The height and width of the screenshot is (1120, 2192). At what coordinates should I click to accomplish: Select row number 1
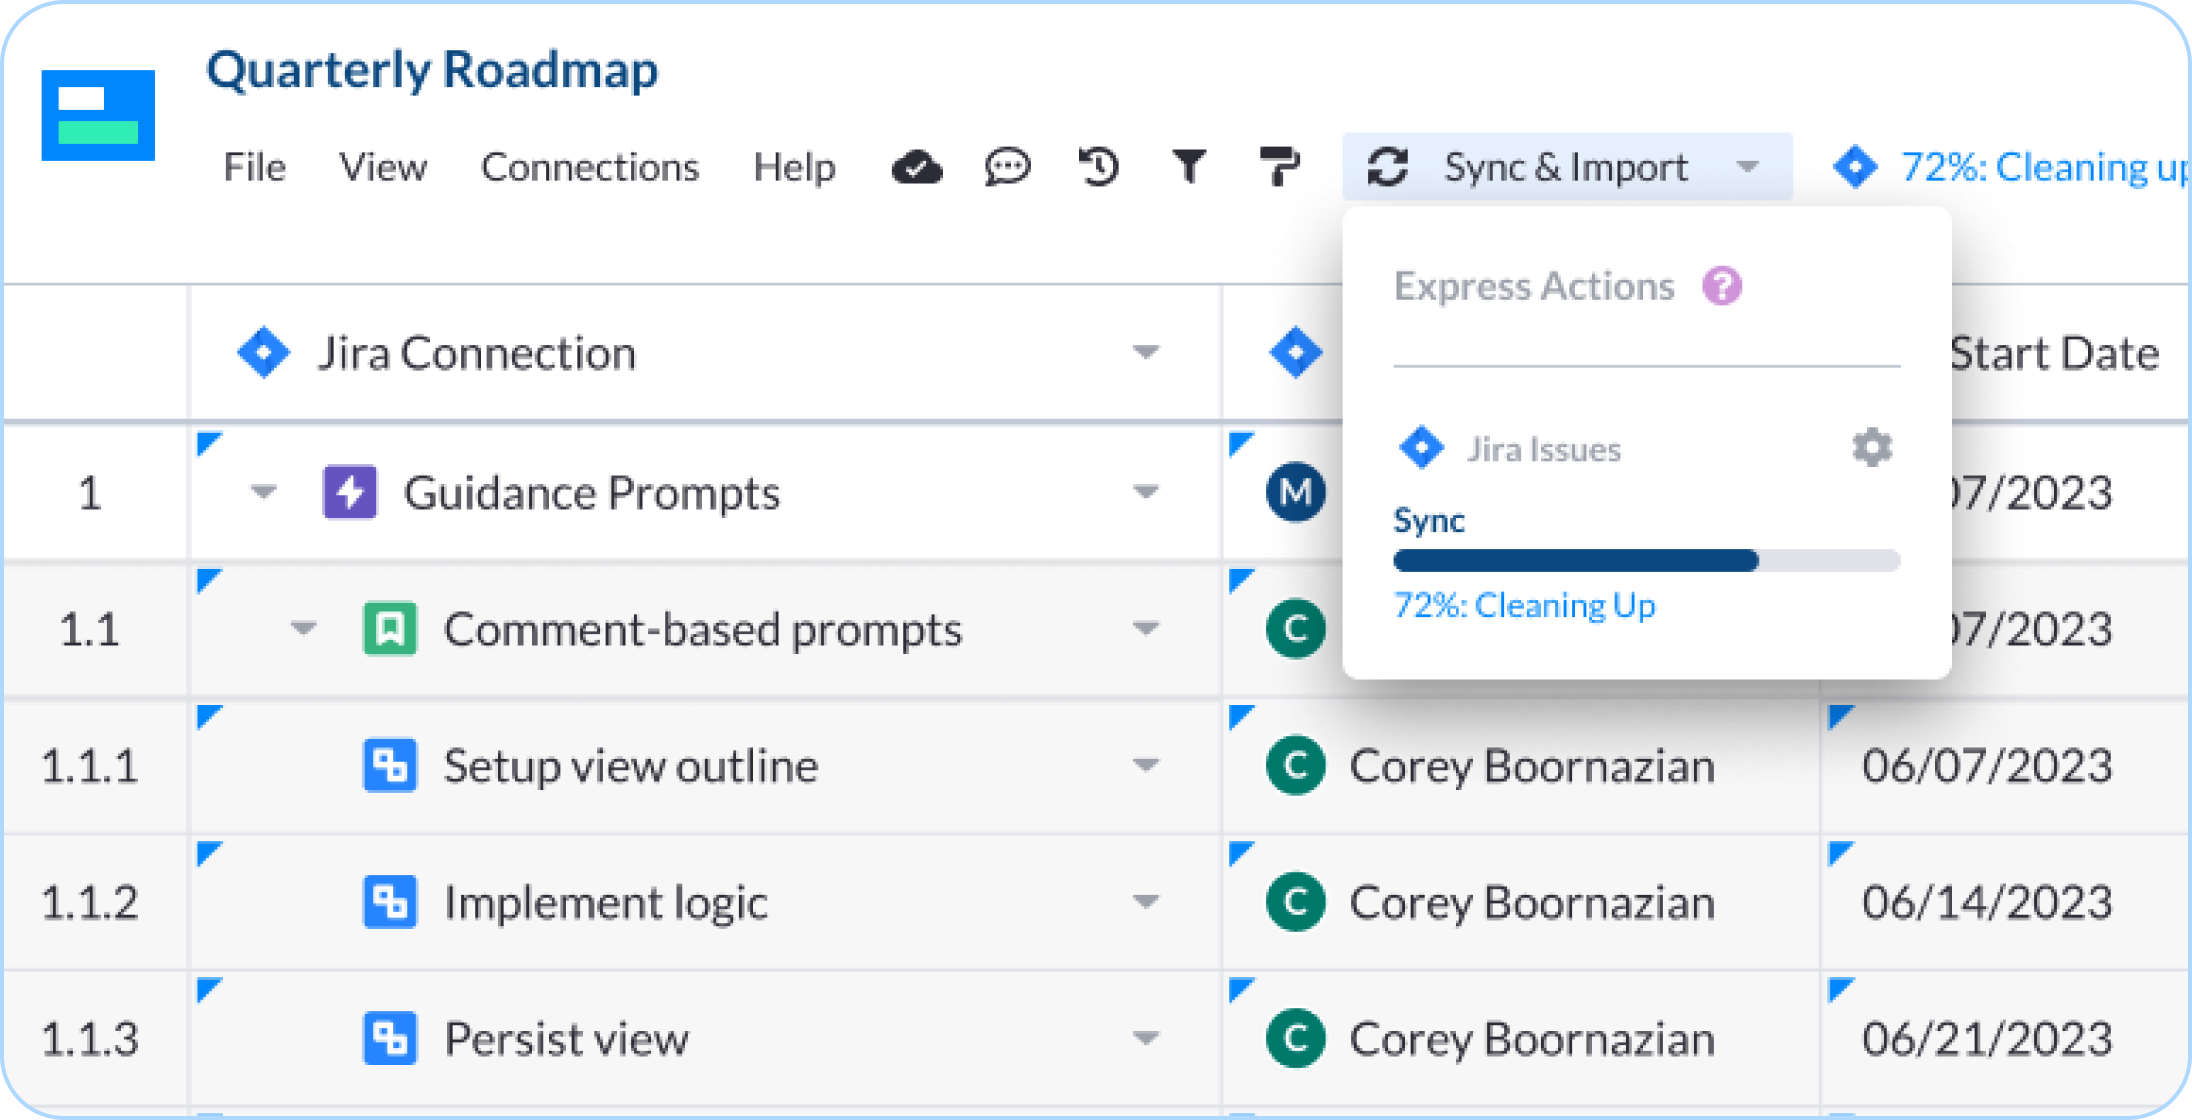pos(90,493)
